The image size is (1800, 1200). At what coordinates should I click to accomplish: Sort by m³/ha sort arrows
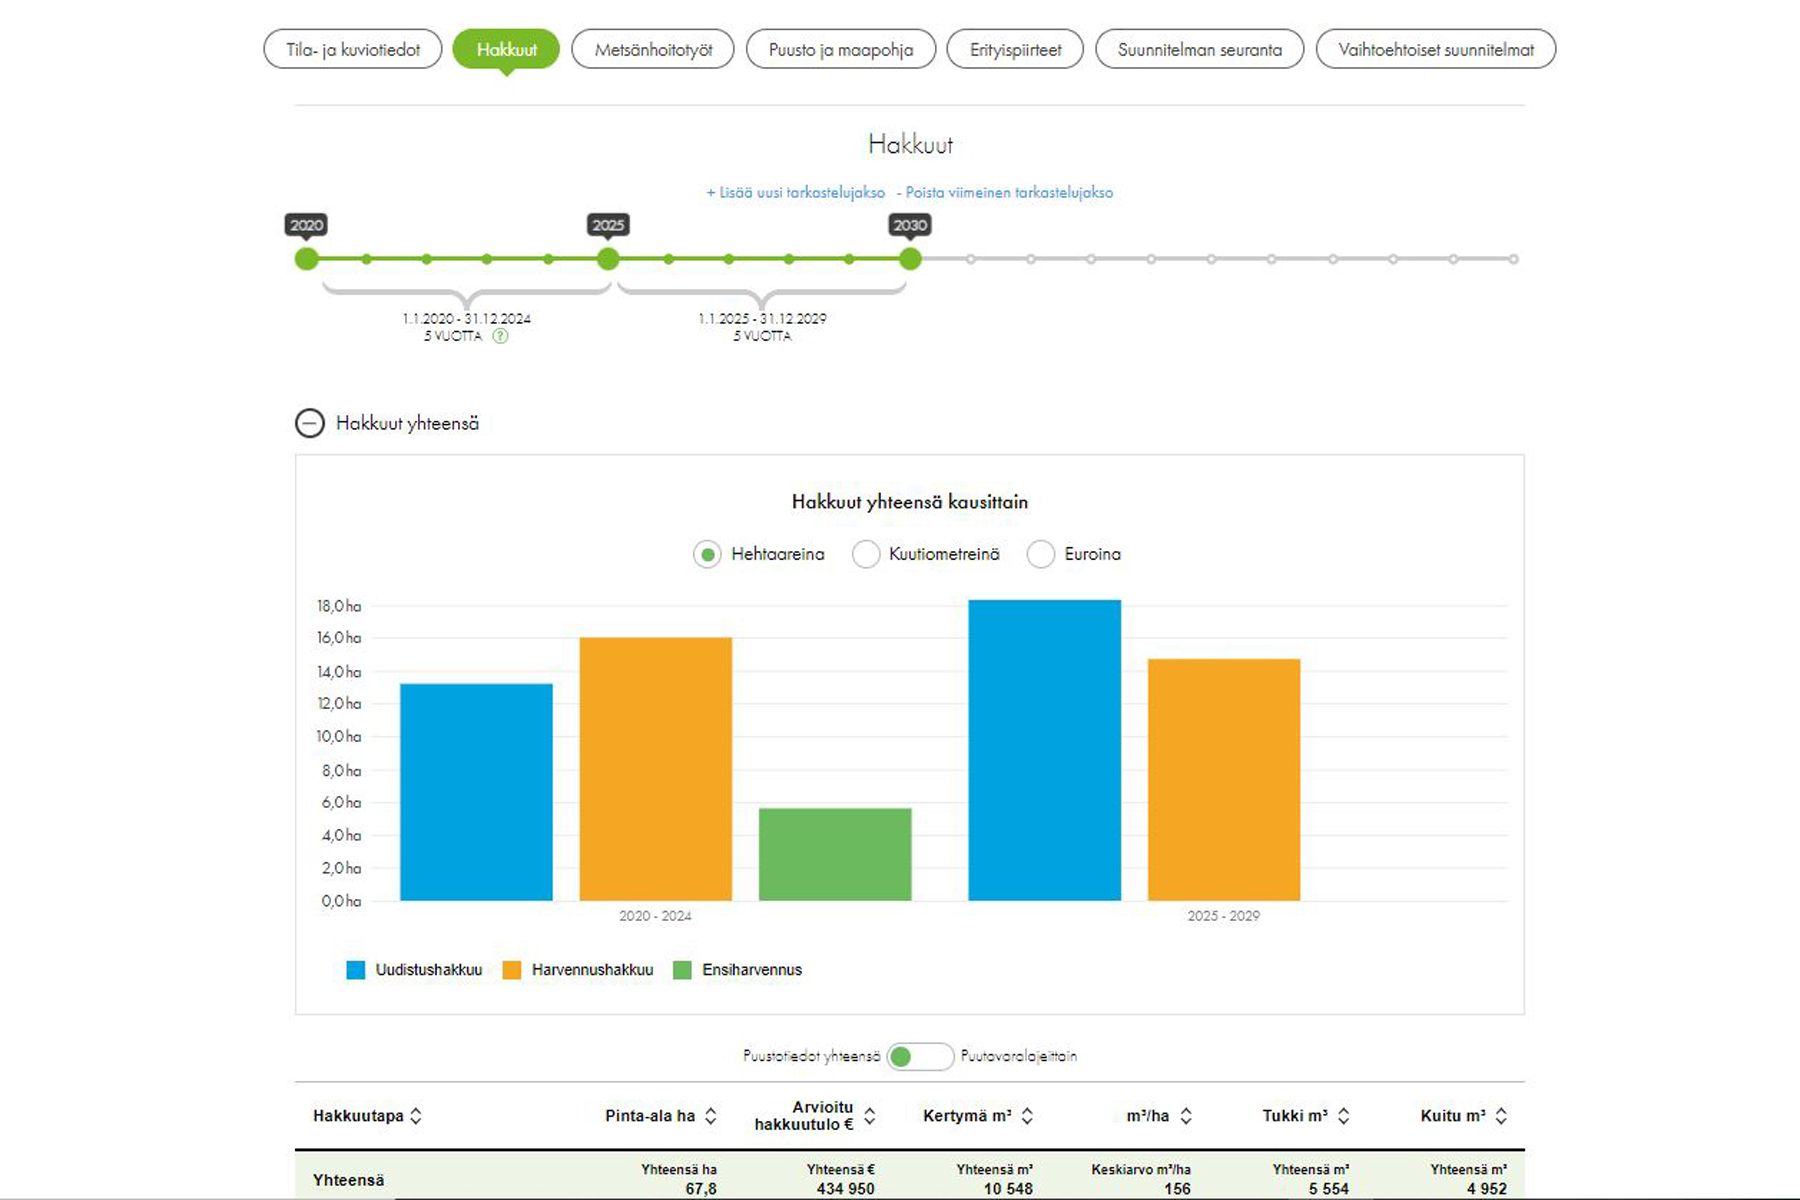(1186, 1116)
